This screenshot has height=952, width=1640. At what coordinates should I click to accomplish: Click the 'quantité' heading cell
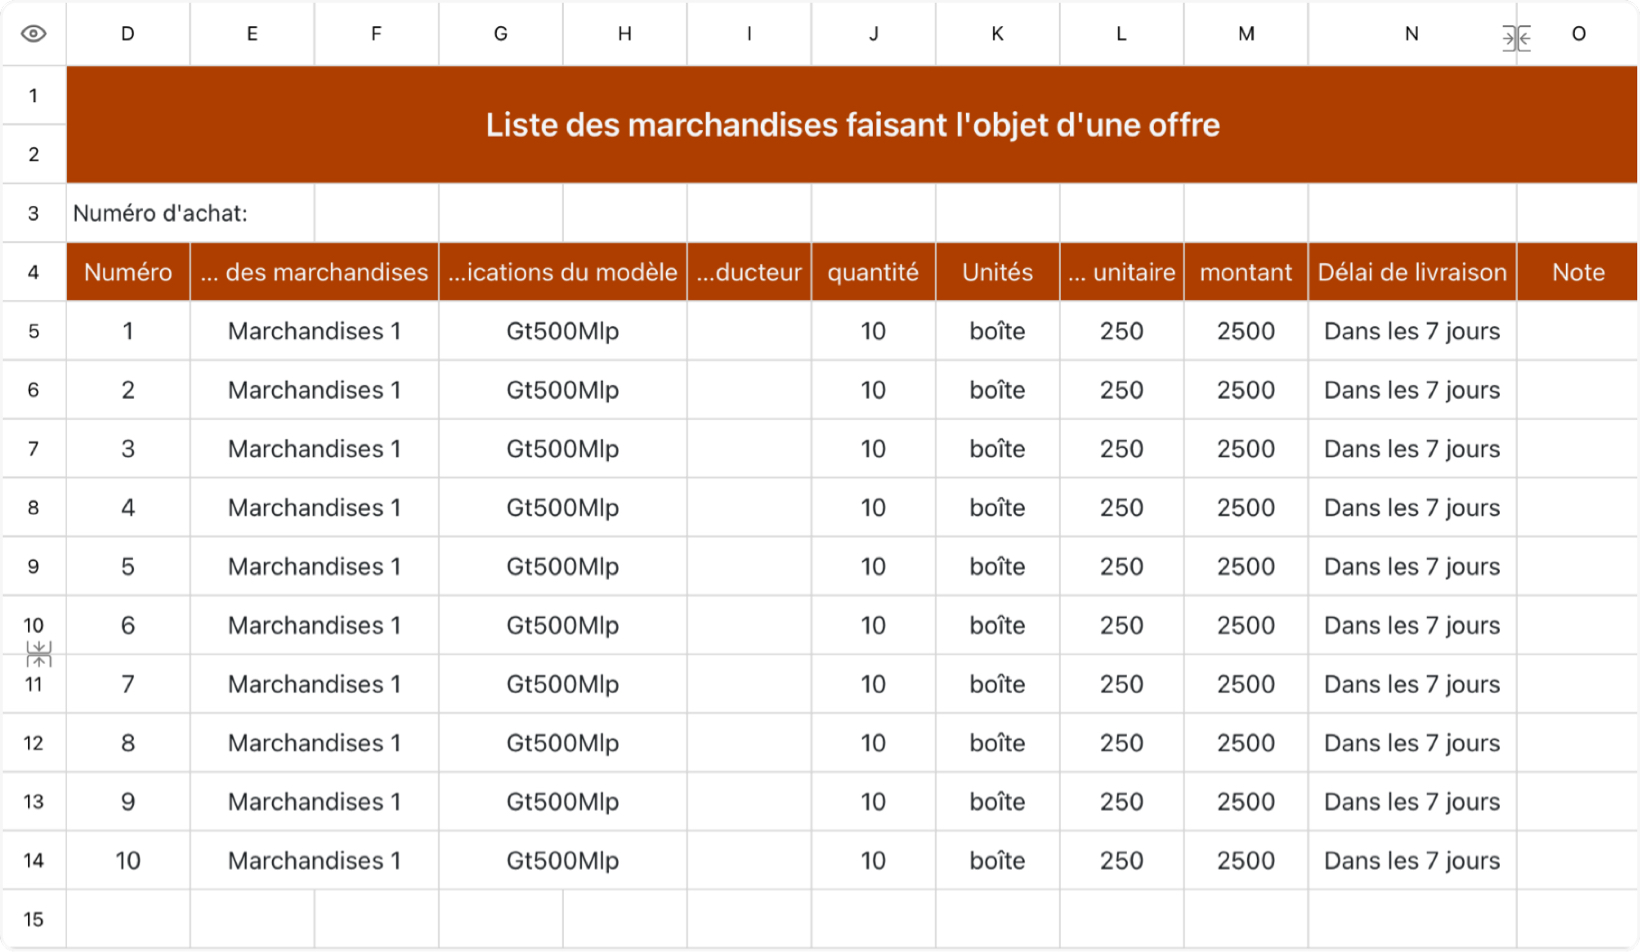[x=873, y=272]
